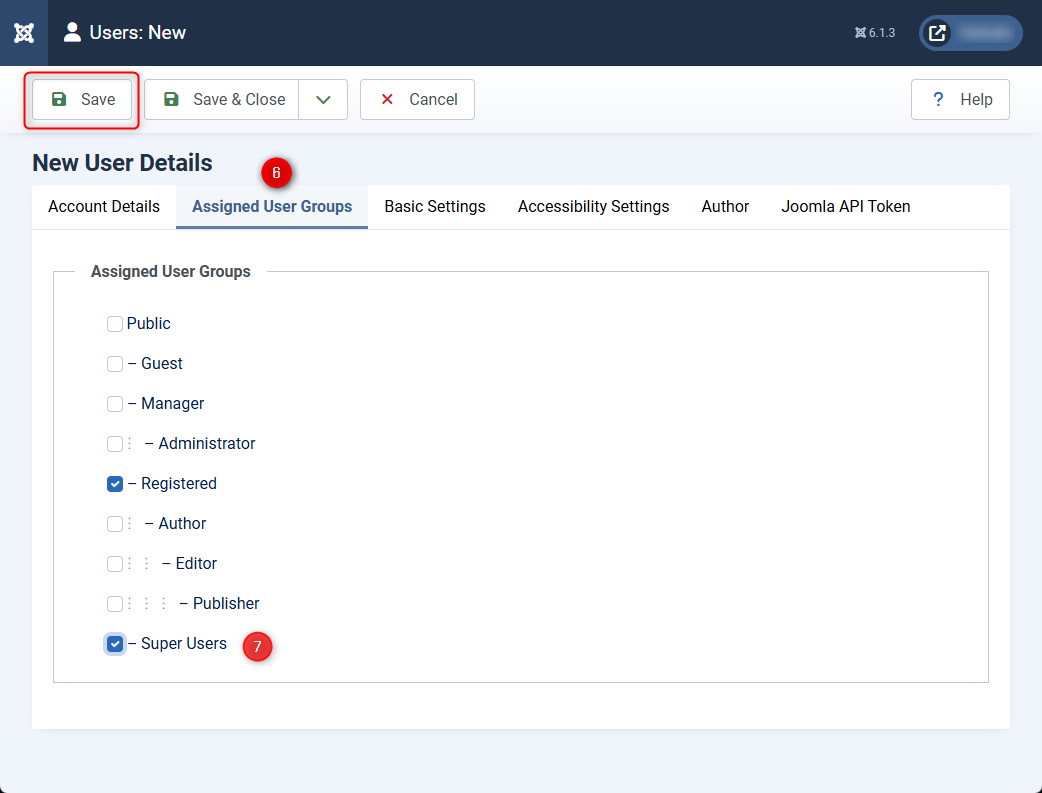This screenshot has height=793, width=1042.
Task: Open the Help button
Action: (960, 99)
